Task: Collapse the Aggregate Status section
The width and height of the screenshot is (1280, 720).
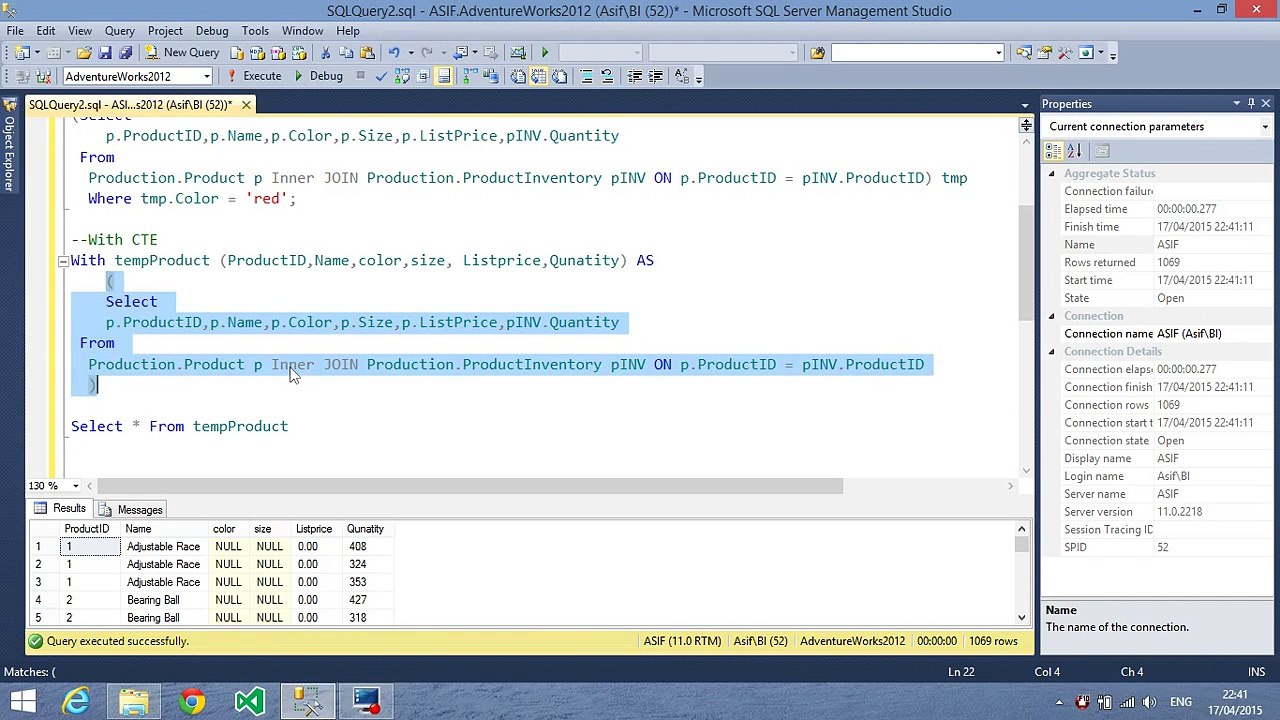Action: (x=1051, y=174)
